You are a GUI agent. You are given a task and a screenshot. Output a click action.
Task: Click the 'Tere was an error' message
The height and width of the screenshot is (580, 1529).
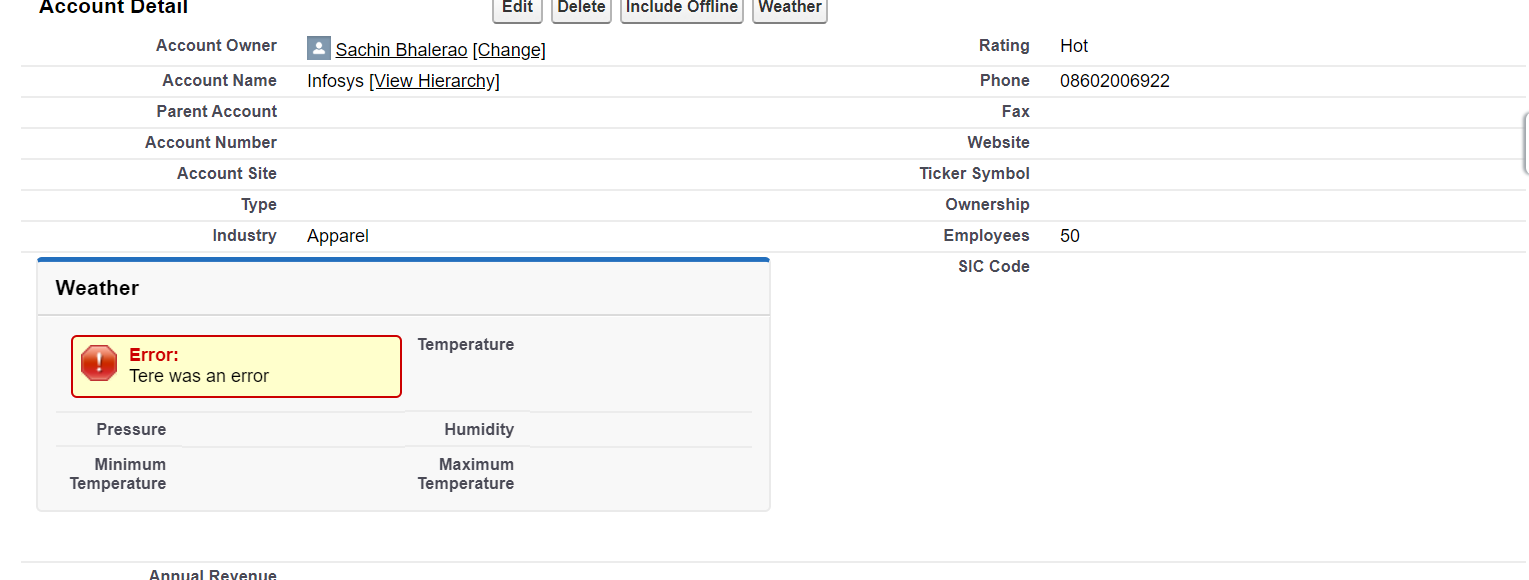coord(199,376)
